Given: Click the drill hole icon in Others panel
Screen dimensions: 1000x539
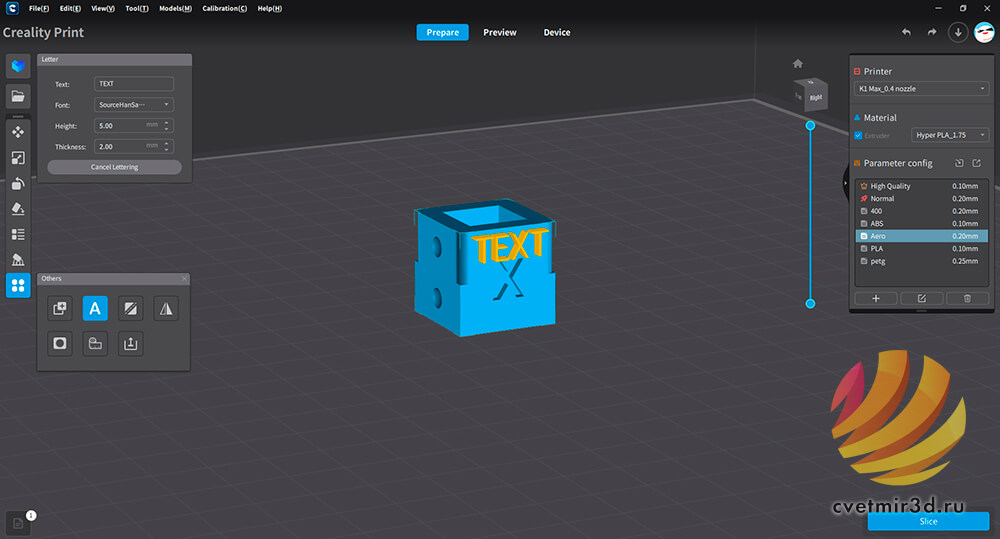Looking at the screenshot, I should [x=59, y=343].
